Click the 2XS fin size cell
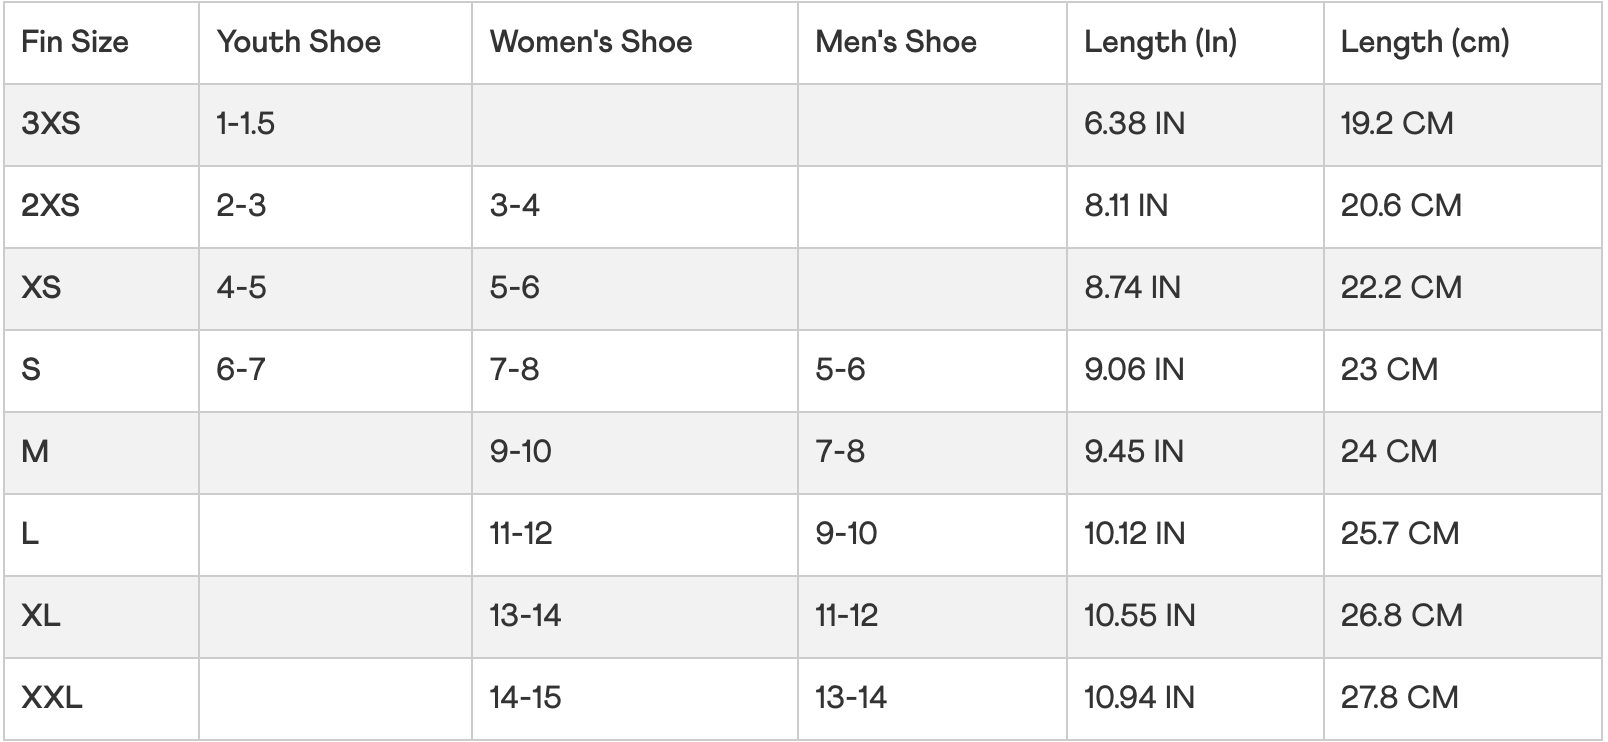This screenshot has width=1608, height=742. (51, 206)
